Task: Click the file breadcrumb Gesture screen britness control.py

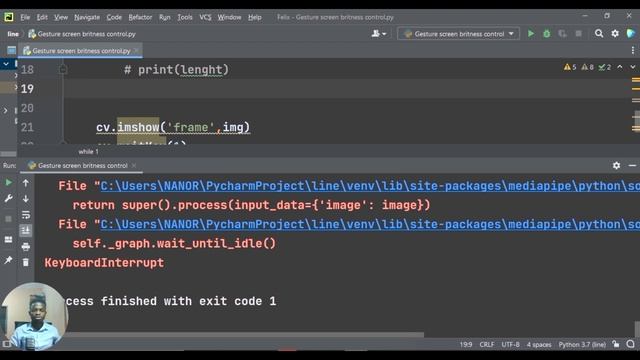Action: pos(82,34)
